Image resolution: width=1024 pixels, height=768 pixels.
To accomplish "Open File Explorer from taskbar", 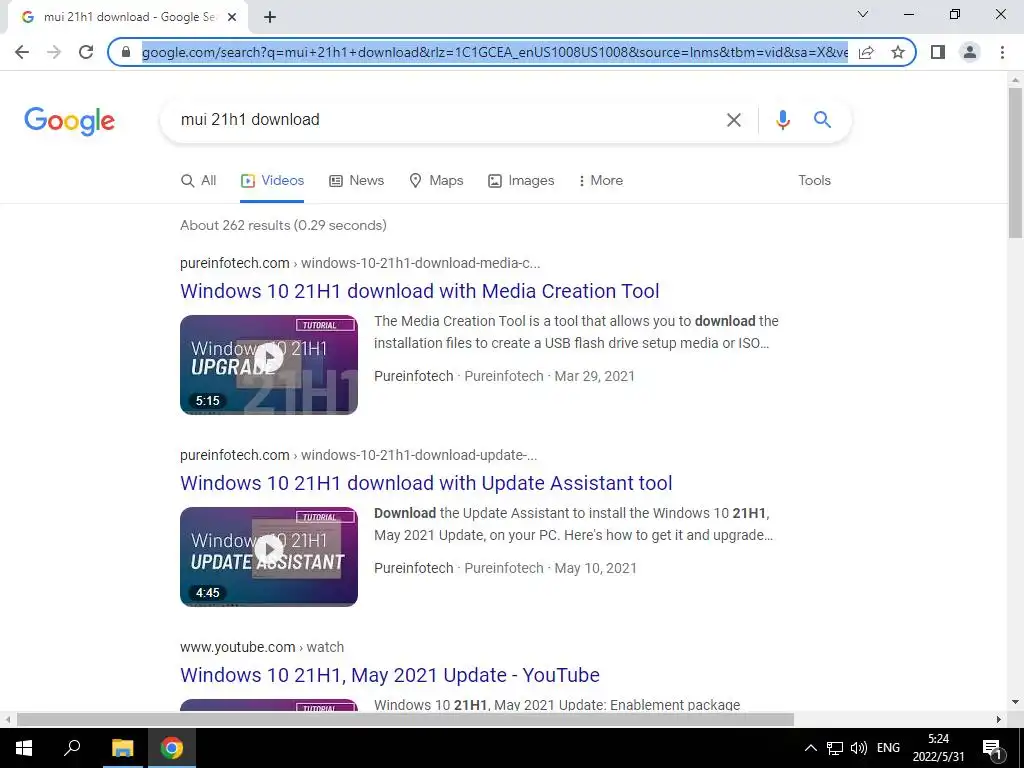I will (122, 748).
